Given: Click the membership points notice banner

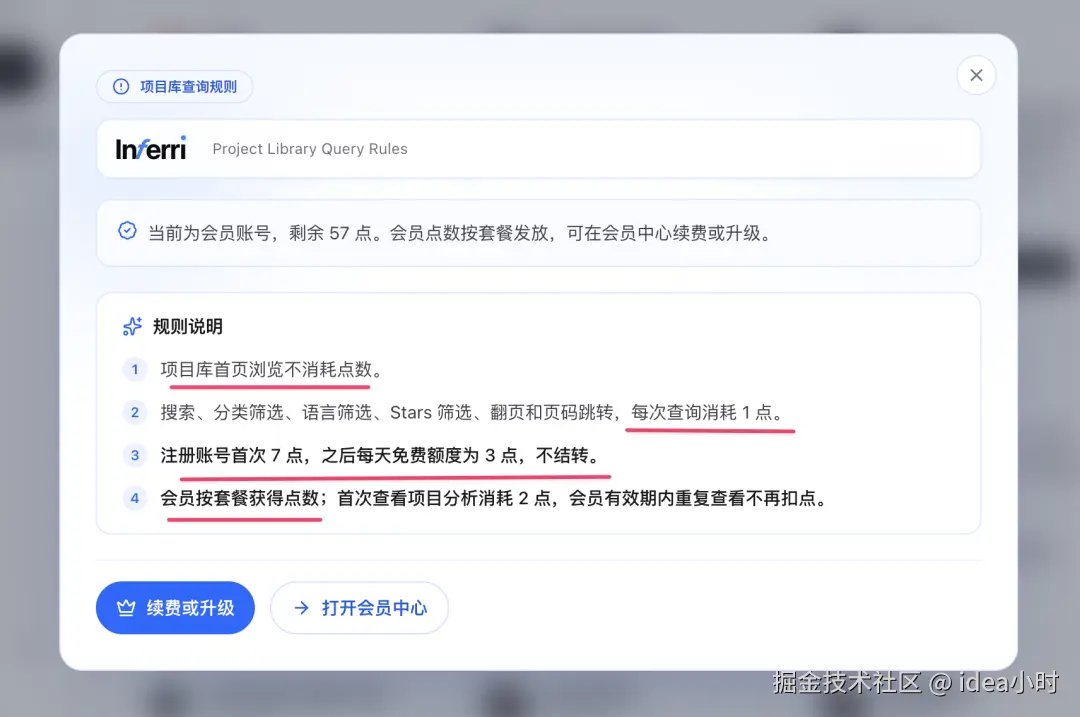Looking at the screenshot, I should 540,232.
